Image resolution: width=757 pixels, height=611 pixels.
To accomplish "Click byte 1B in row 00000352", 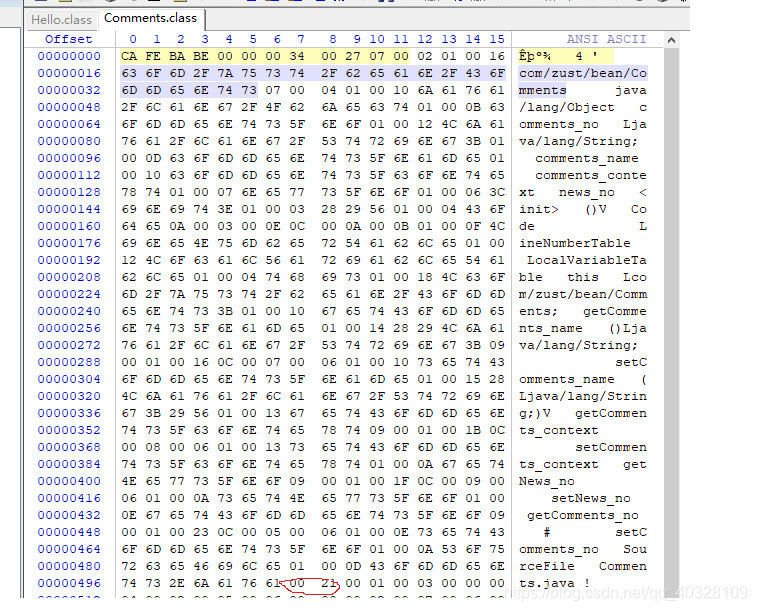I will pos(473,430).
